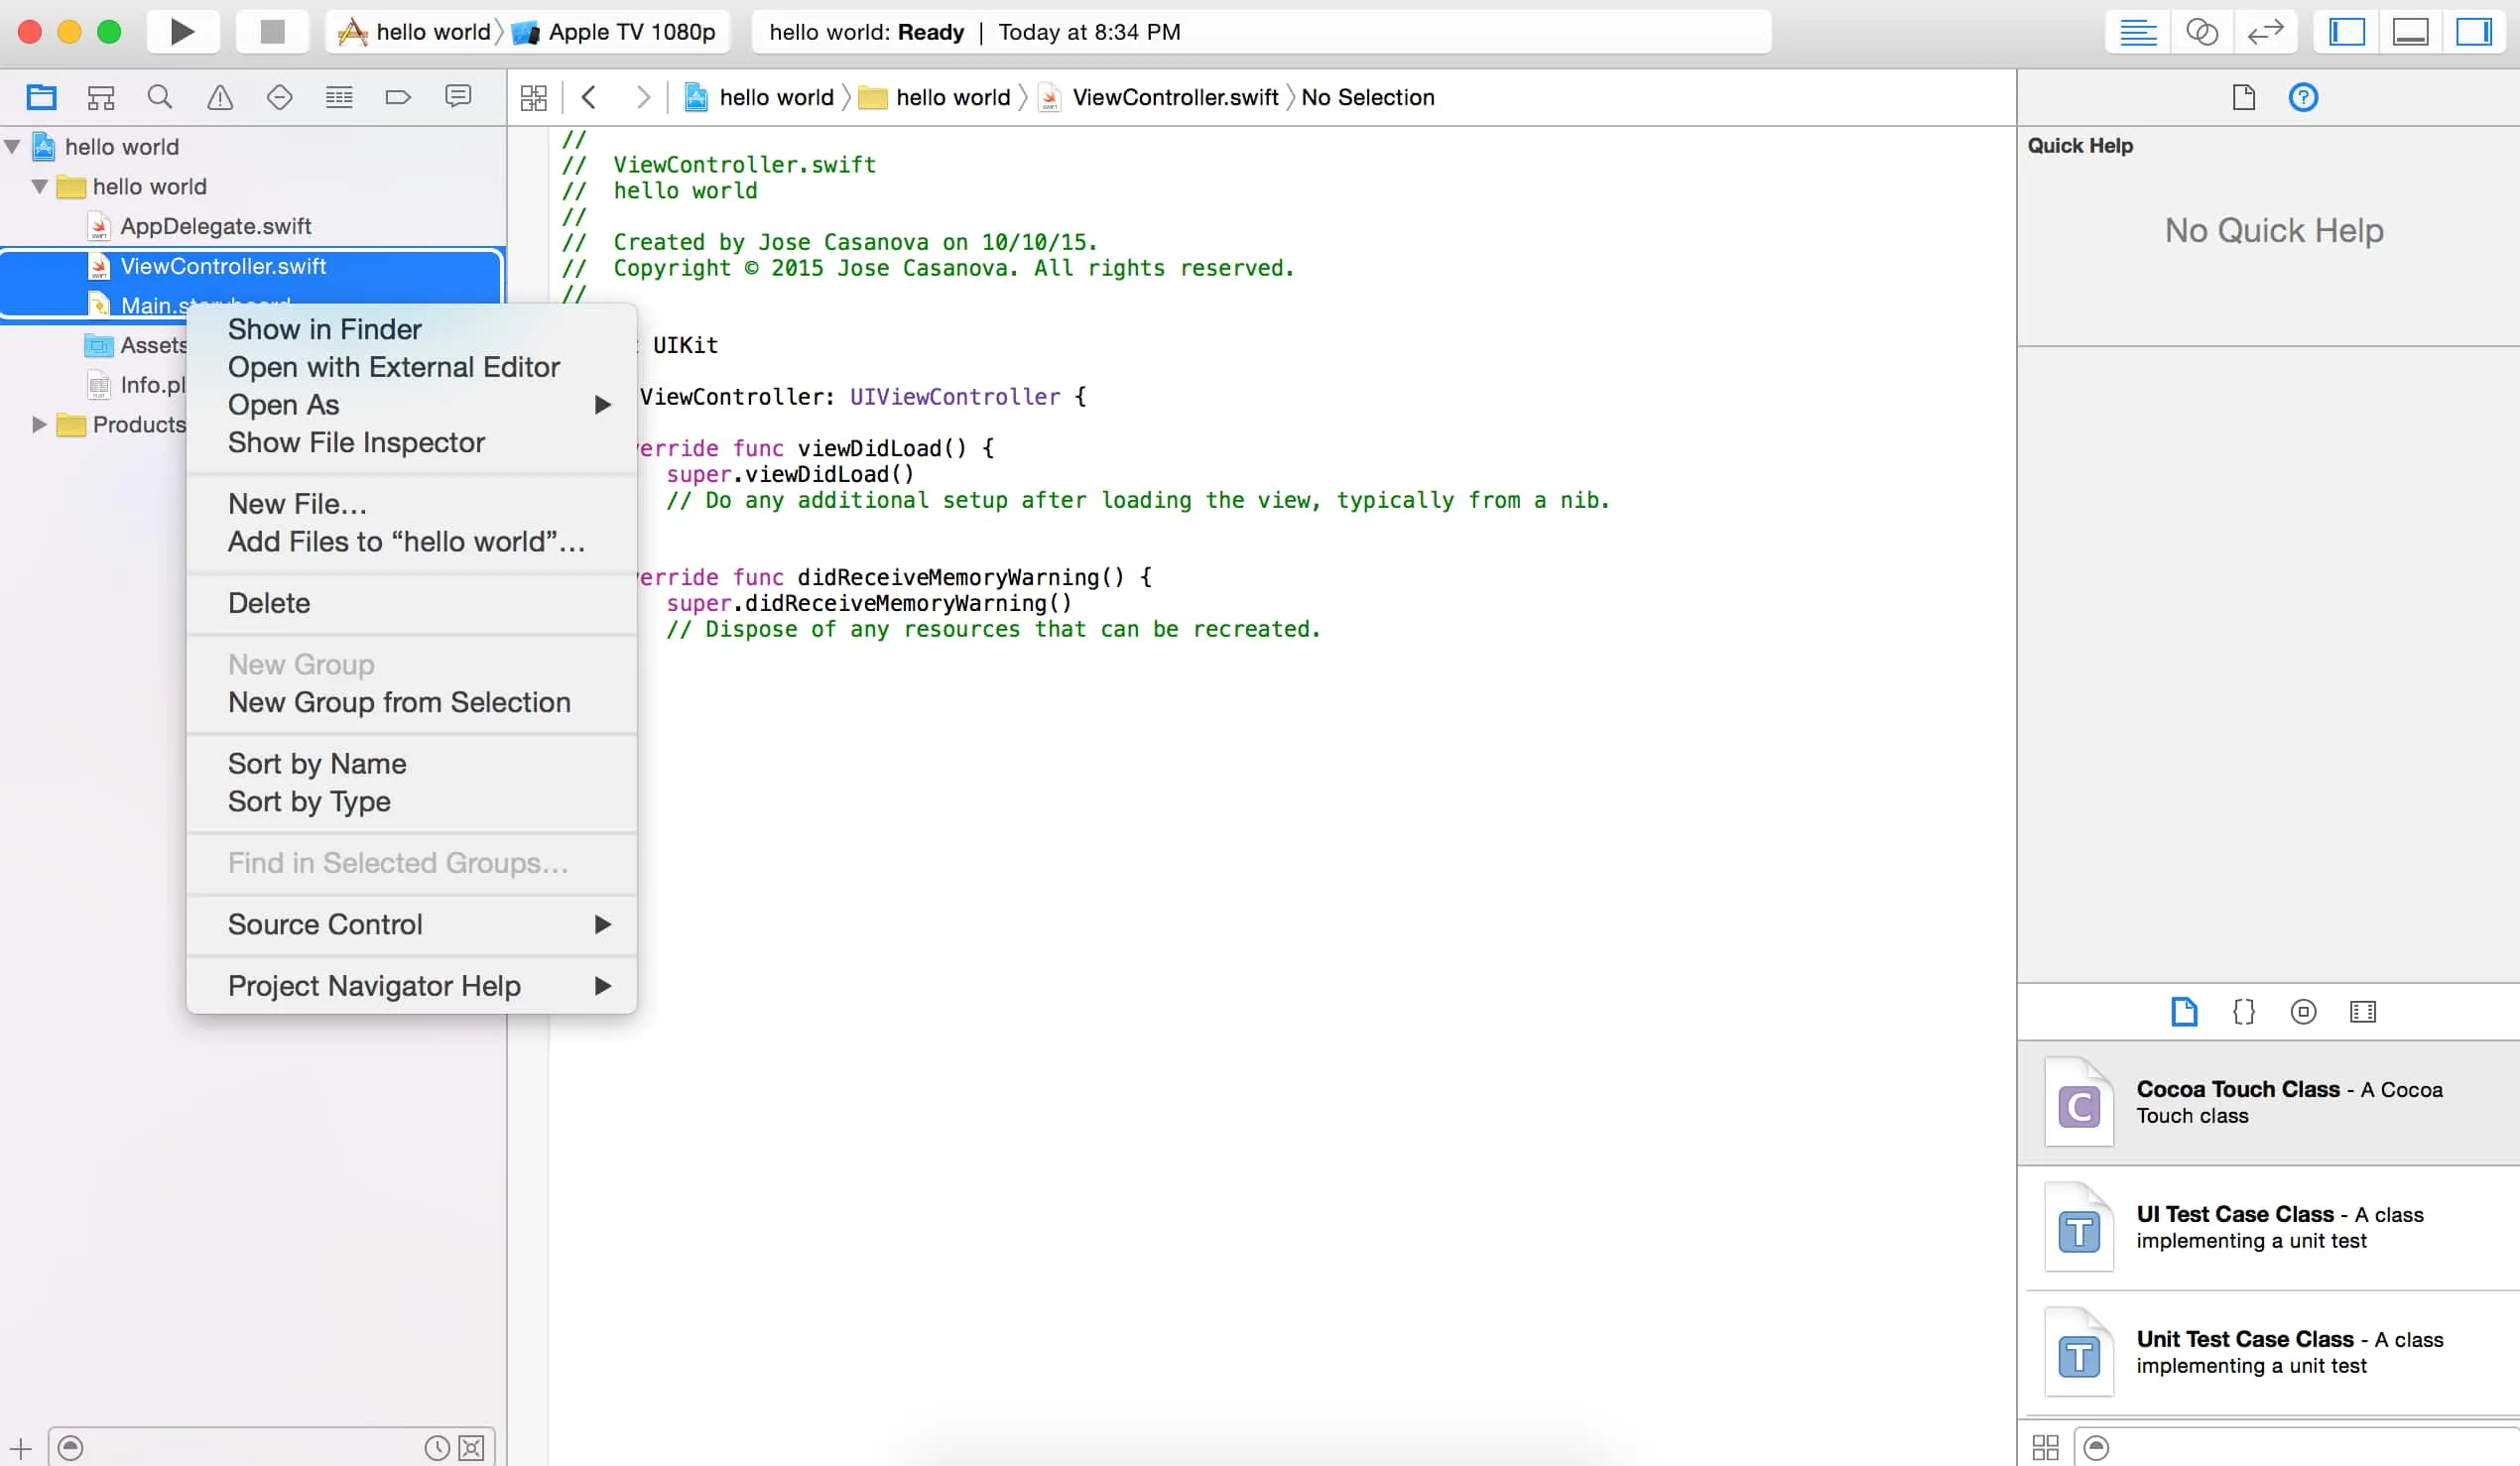Open the hello world scheme selector
Image resolution: width=2520 pixels, height=1466 pixels.
[414, 32]
